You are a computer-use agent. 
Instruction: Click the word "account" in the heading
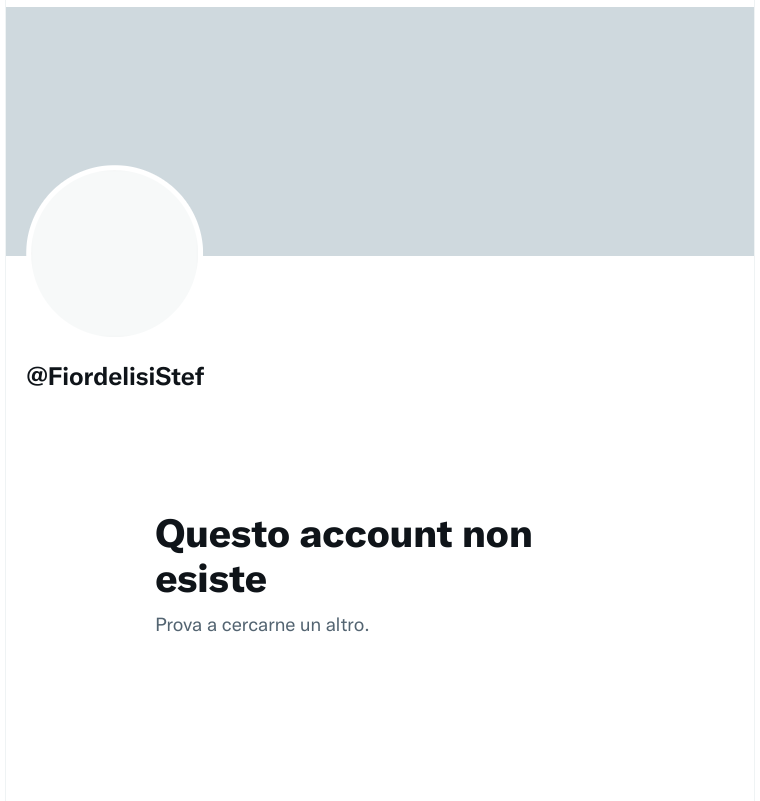(376, 535)
